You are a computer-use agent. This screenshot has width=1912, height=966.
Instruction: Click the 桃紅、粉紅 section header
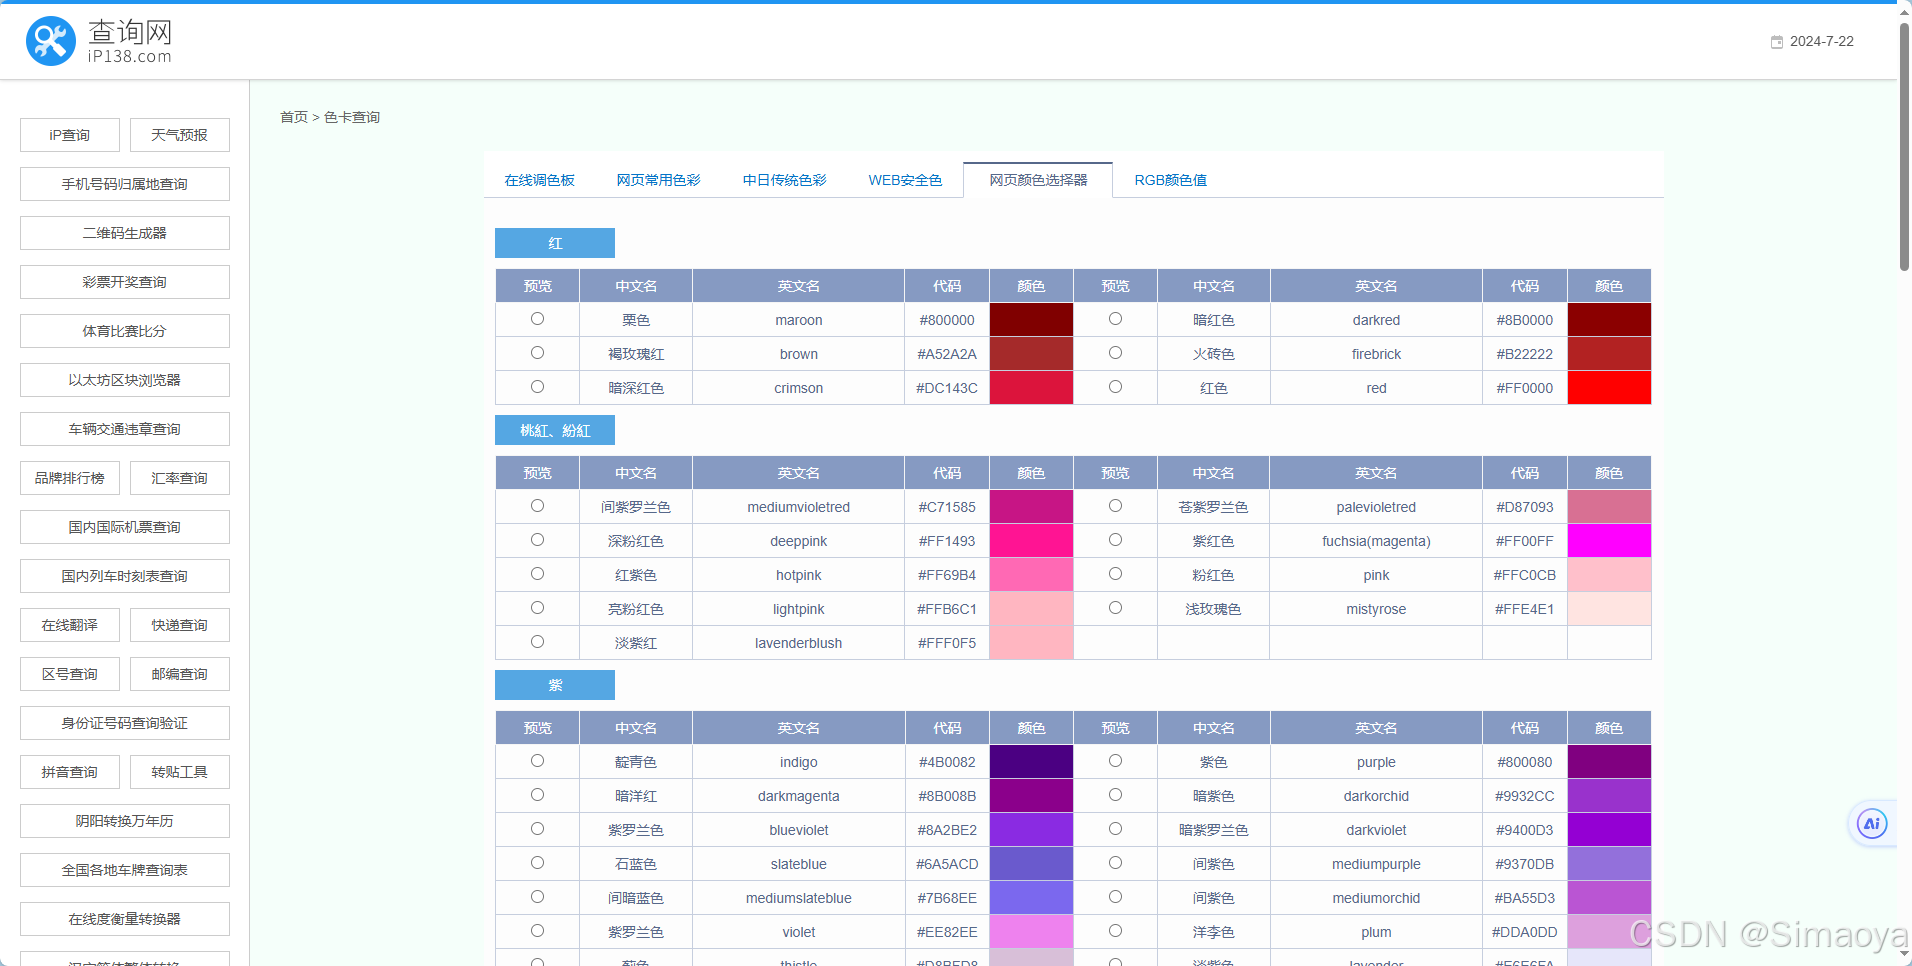[555, 430]
